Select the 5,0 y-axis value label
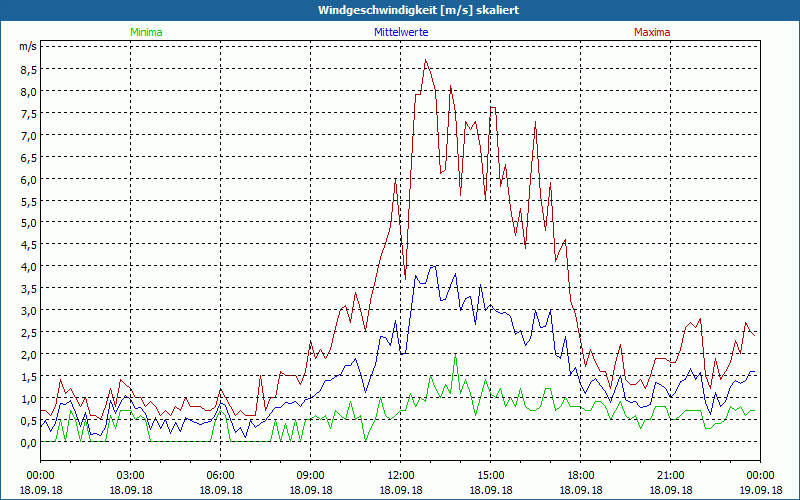Screen dimensions: 800x500 click(x=27, y=223)
